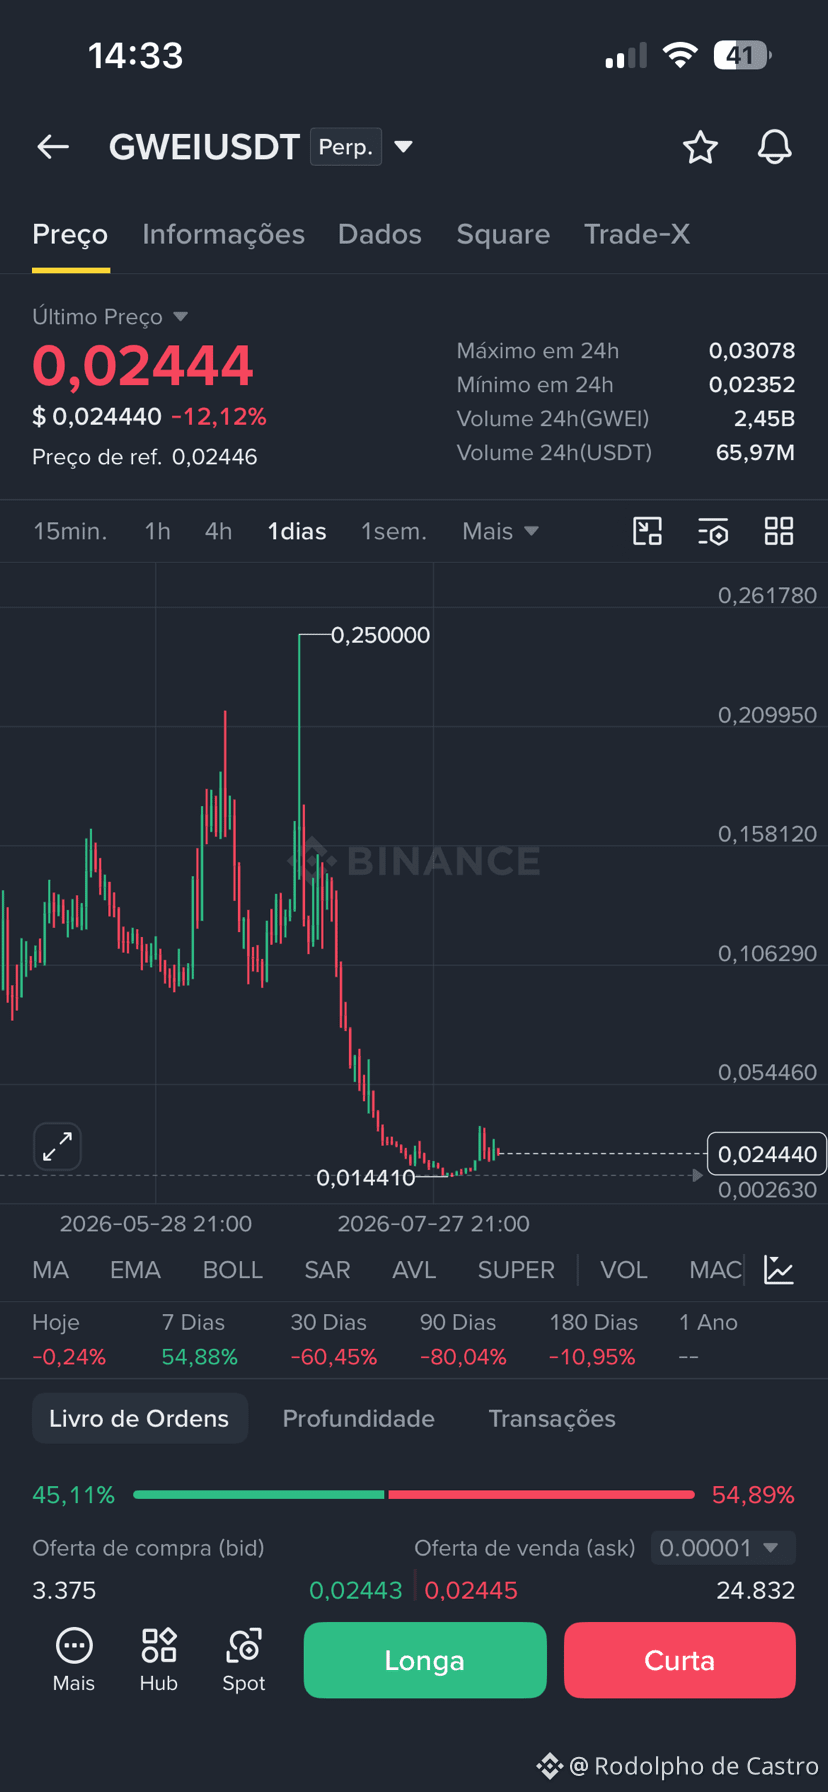Image resolution: width=828 pixels, height=1792 pixels.
Task: Change order book precision 0.00001 dropdown
Action: (723, 1548)
